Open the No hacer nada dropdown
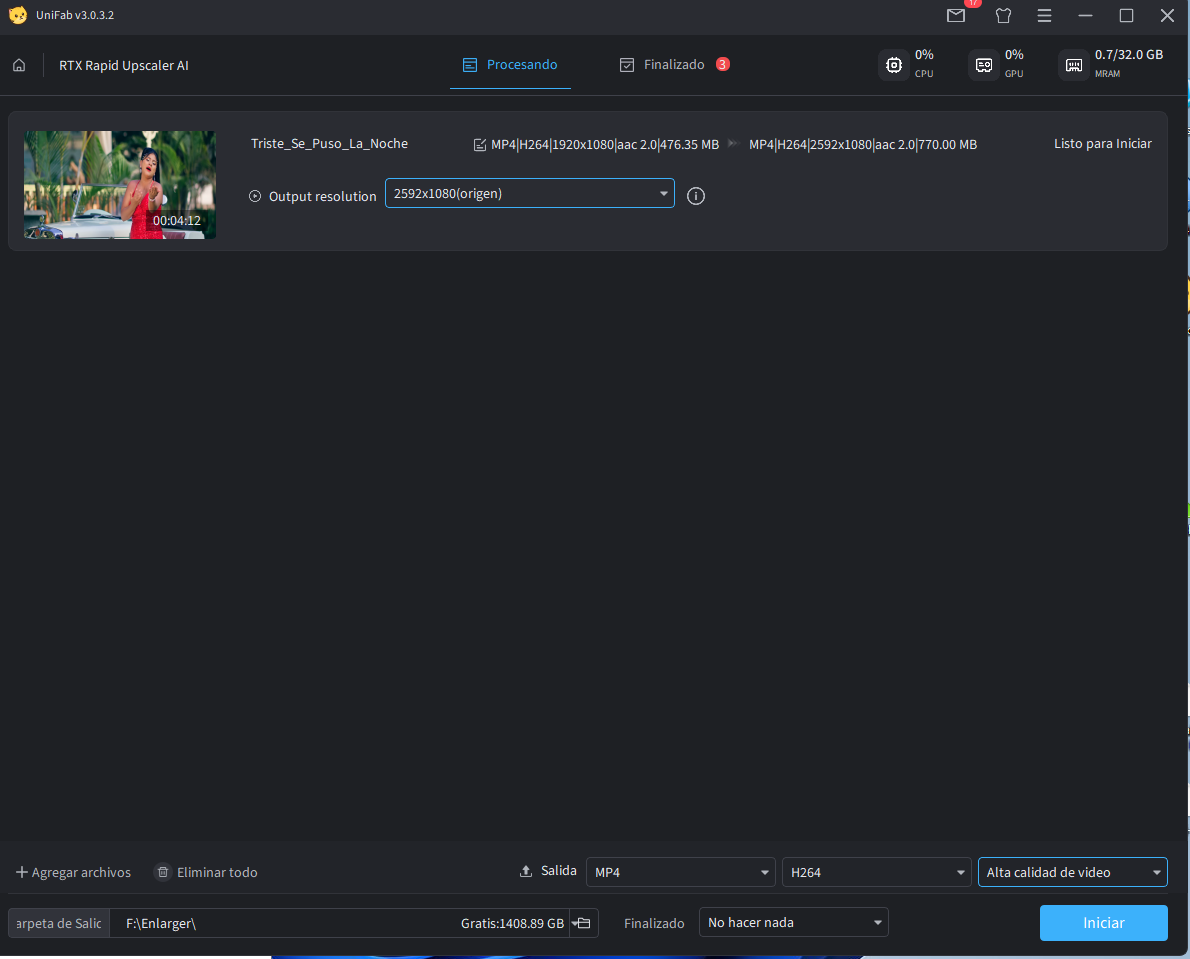 pos(793,923)
